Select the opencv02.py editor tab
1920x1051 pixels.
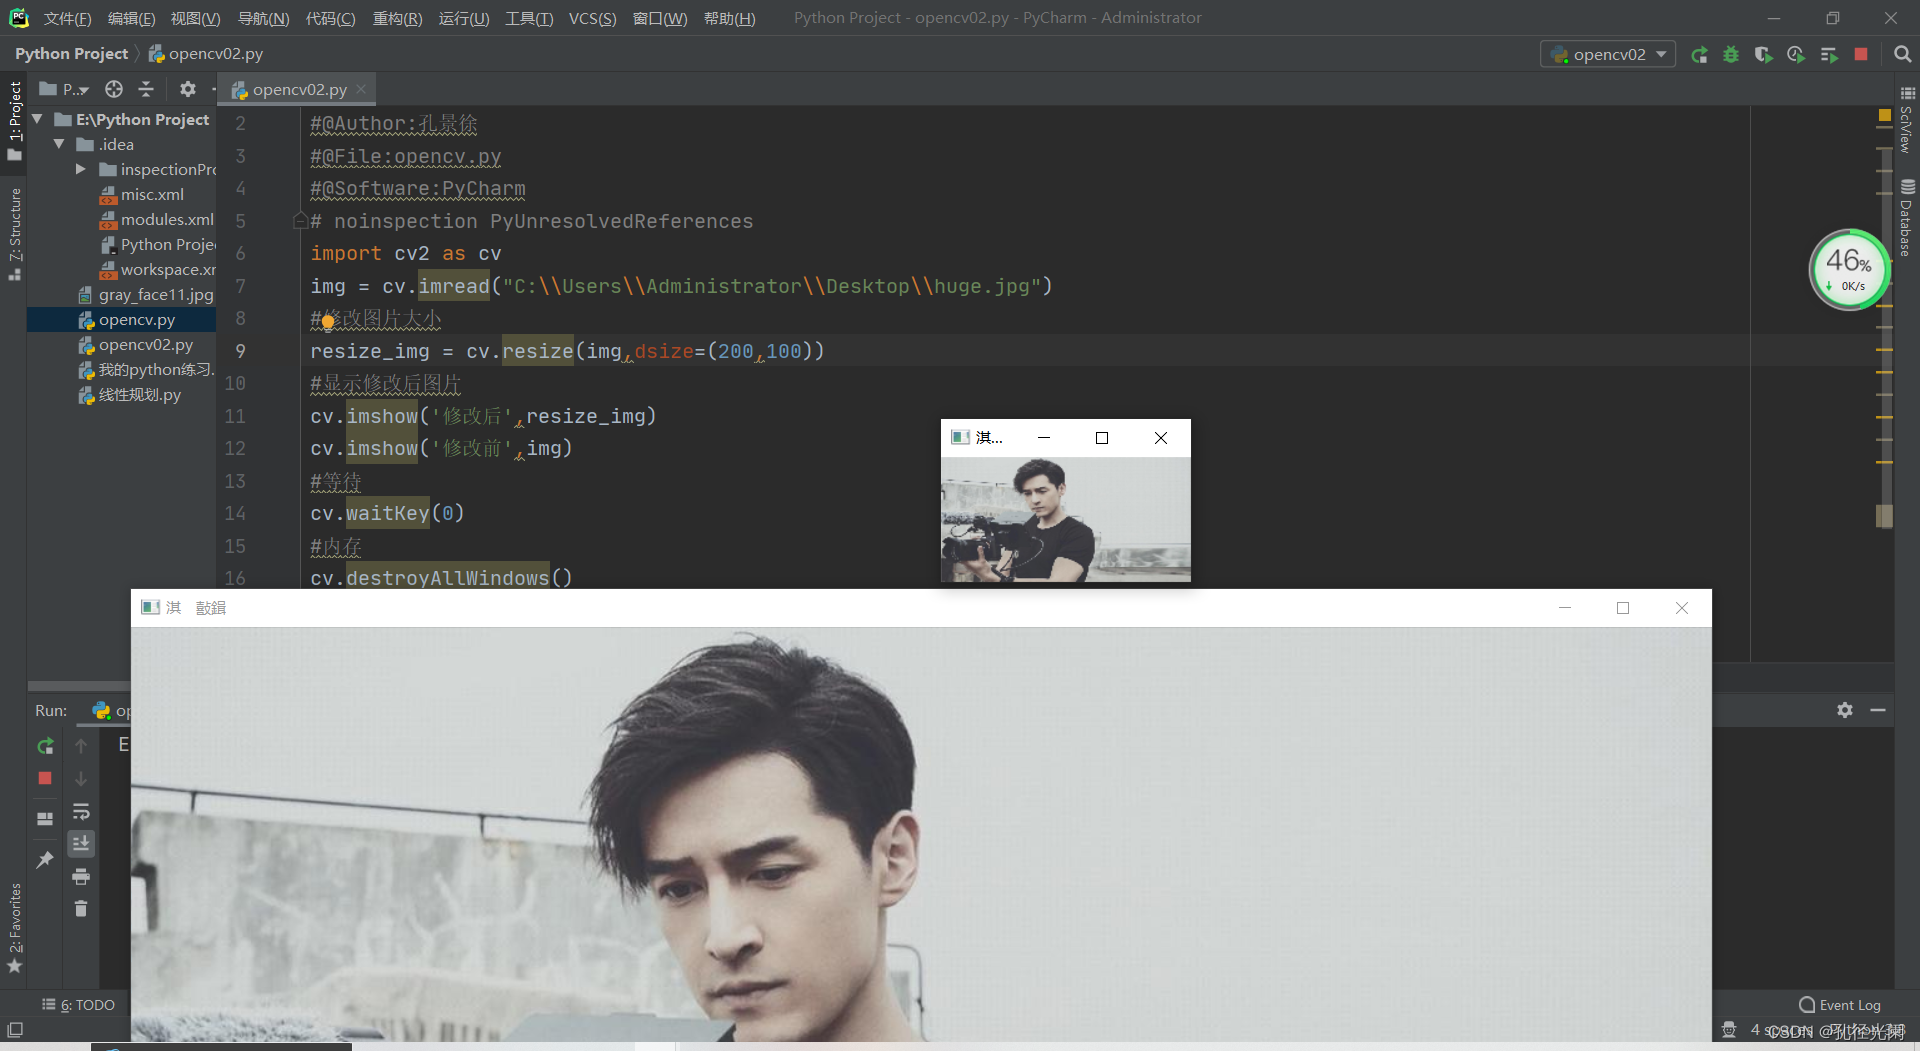[298, 89]
